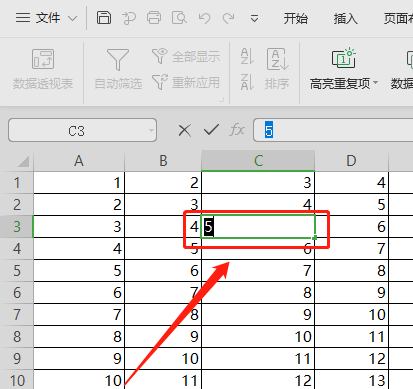Click the 排序 sort icon

pos(277,69)
